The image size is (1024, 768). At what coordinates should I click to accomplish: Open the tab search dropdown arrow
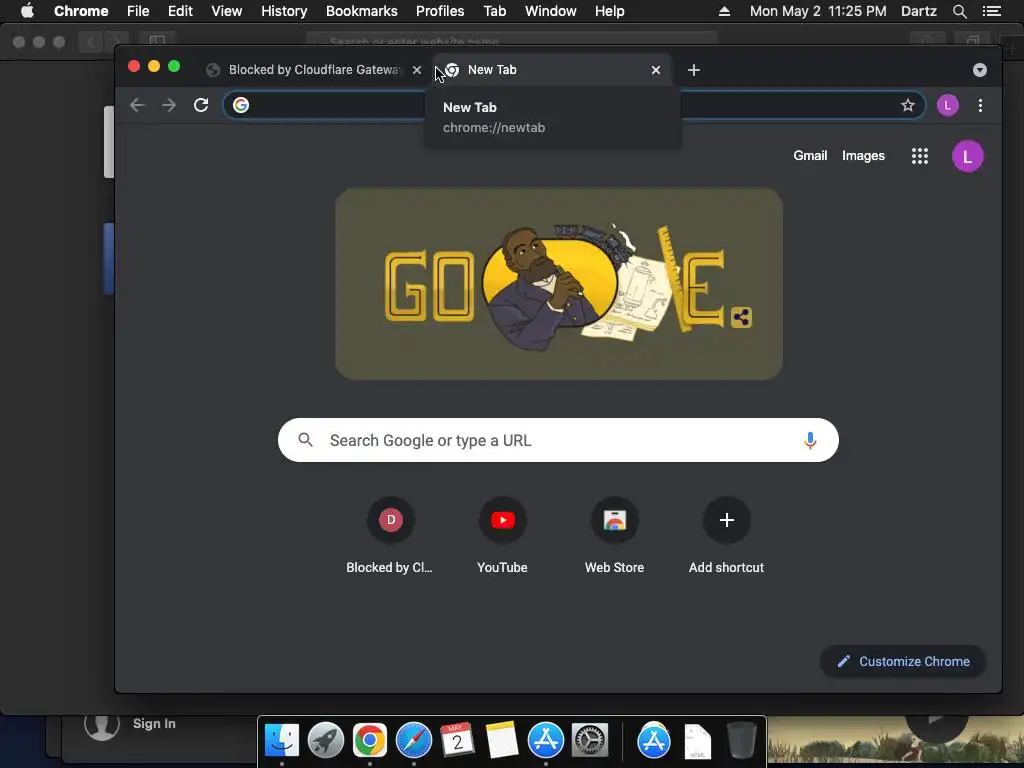980,70
